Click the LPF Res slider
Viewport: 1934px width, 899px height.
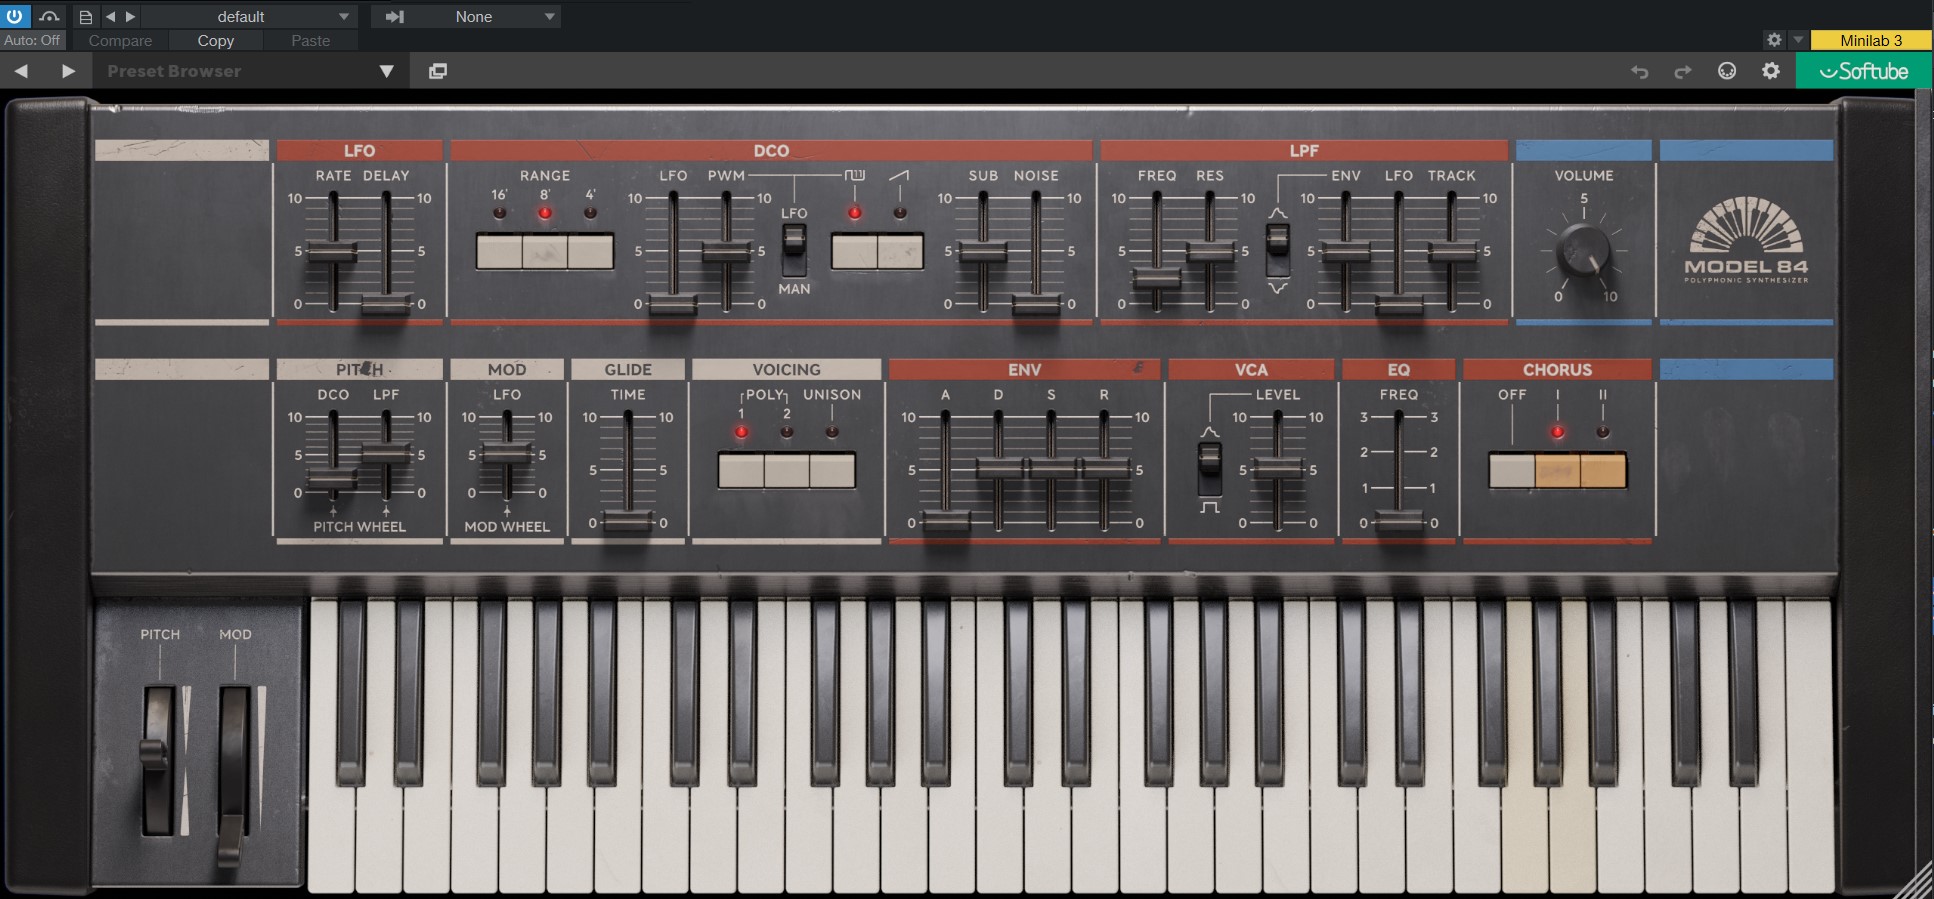click(1210, 253)
